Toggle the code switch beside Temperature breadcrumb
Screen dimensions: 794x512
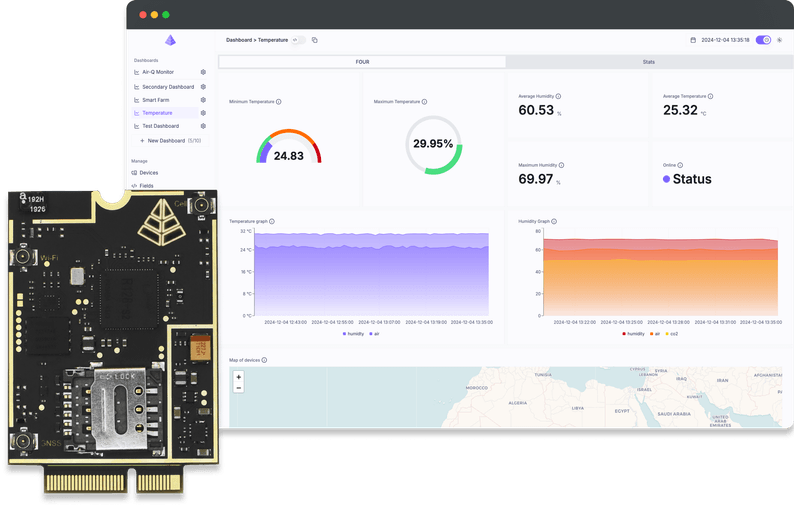click(x=298, y=40)
